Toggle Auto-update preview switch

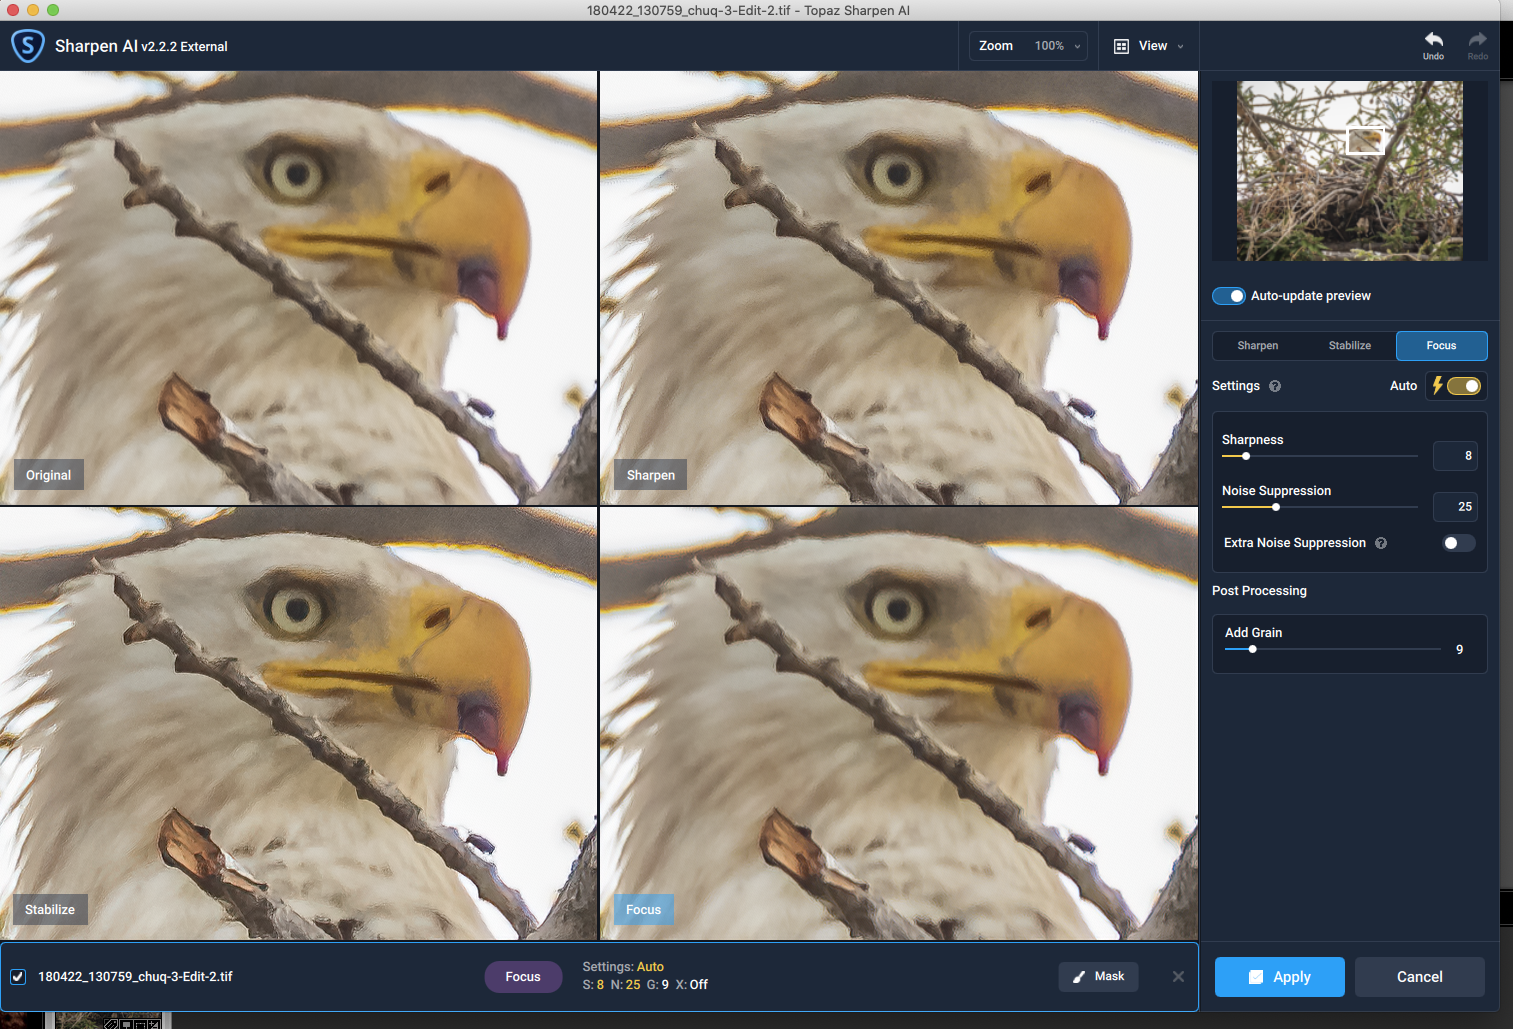[x=1229, y=296]
